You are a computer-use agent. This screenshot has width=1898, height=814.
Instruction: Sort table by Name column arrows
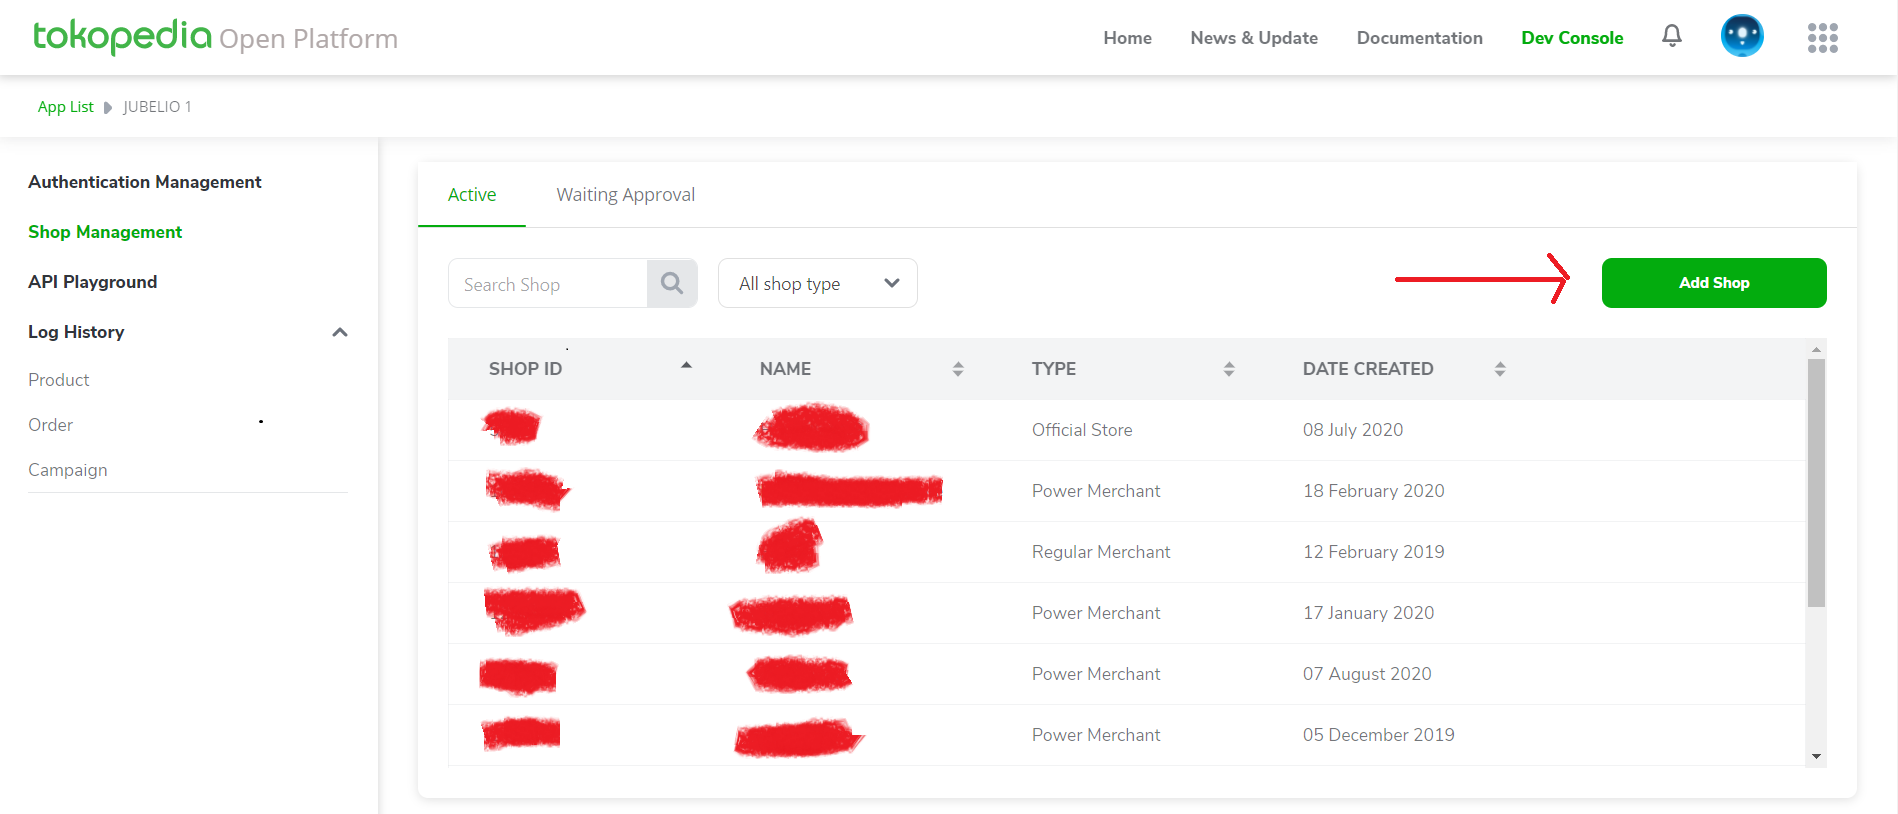[958, 369]
